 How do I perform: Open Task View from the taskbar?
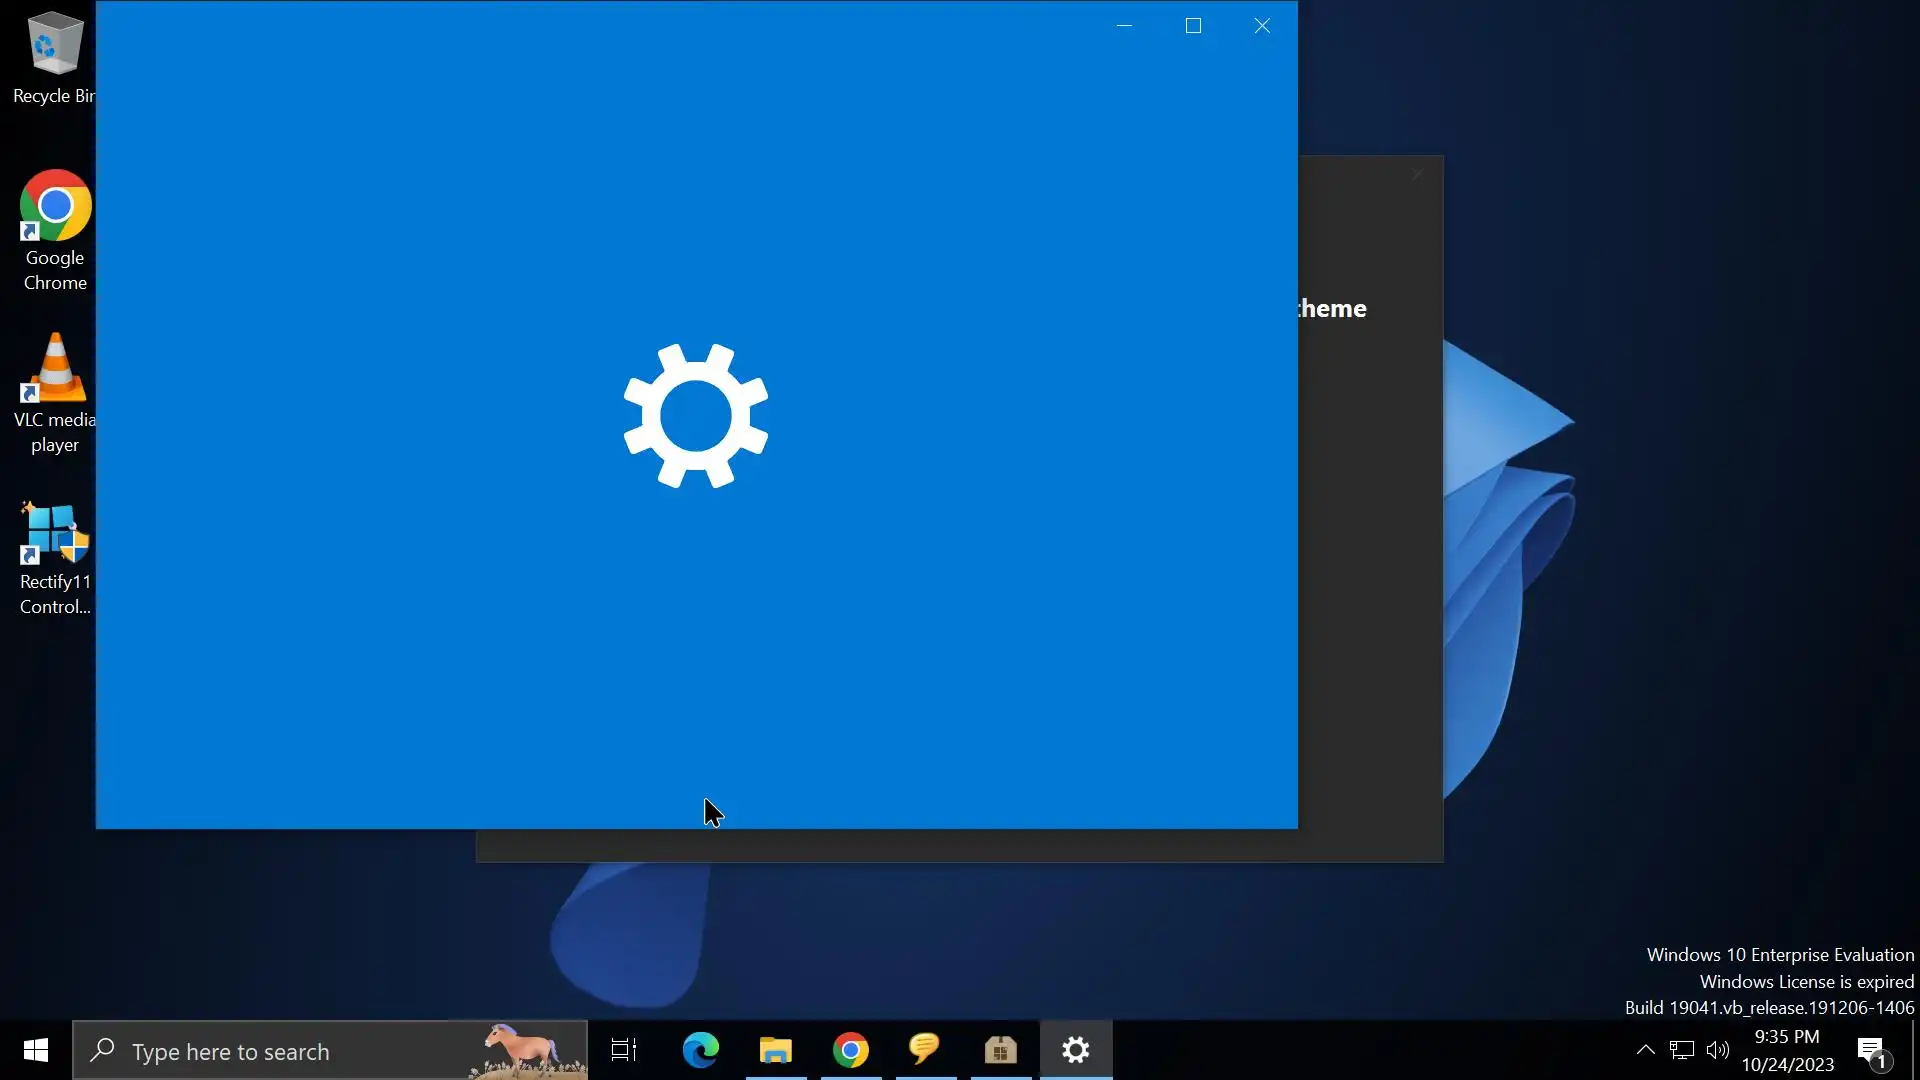click(x=624, y=1050)
